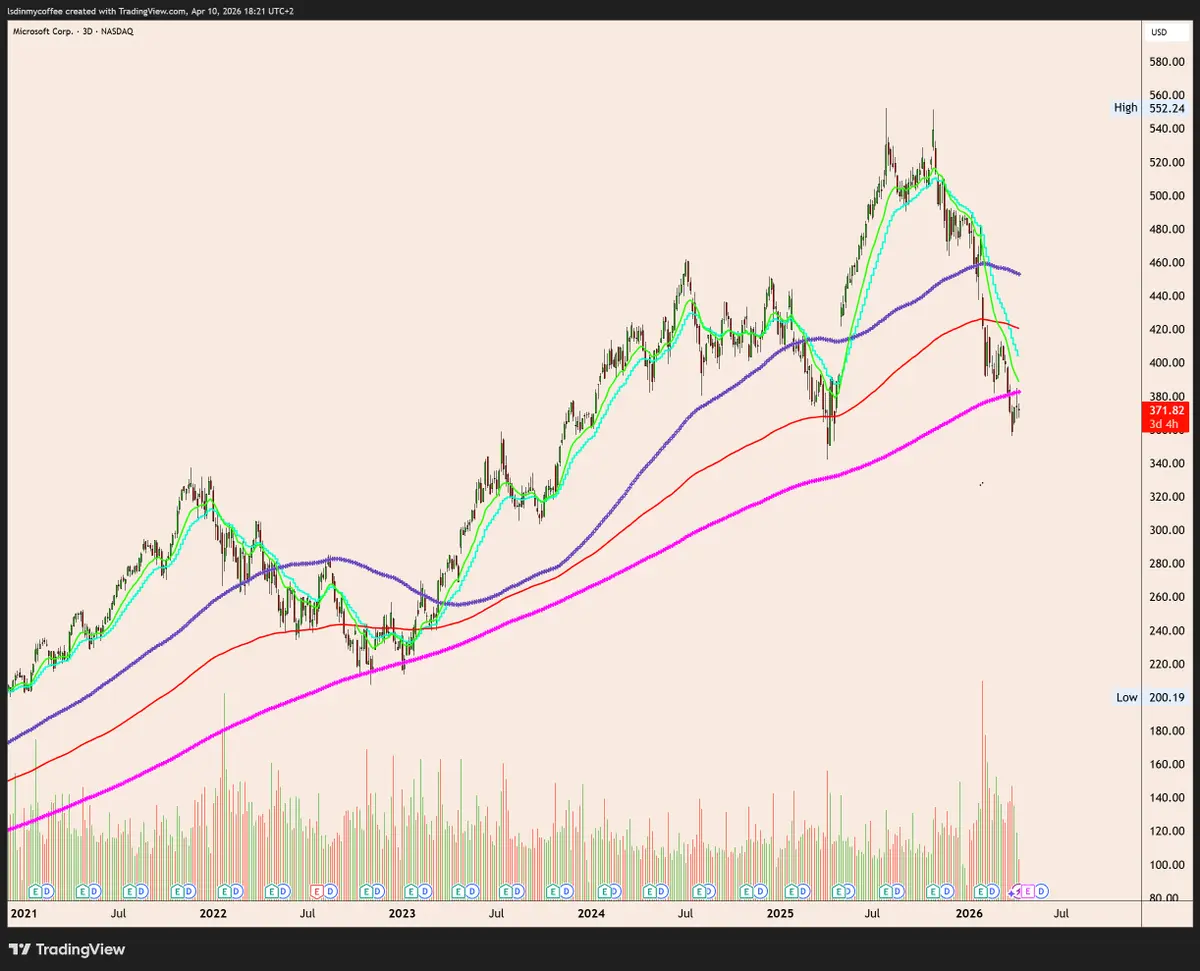Click the Low 200.19 price label
This screenshot has height=971, width=1200.
(1151, 697)
